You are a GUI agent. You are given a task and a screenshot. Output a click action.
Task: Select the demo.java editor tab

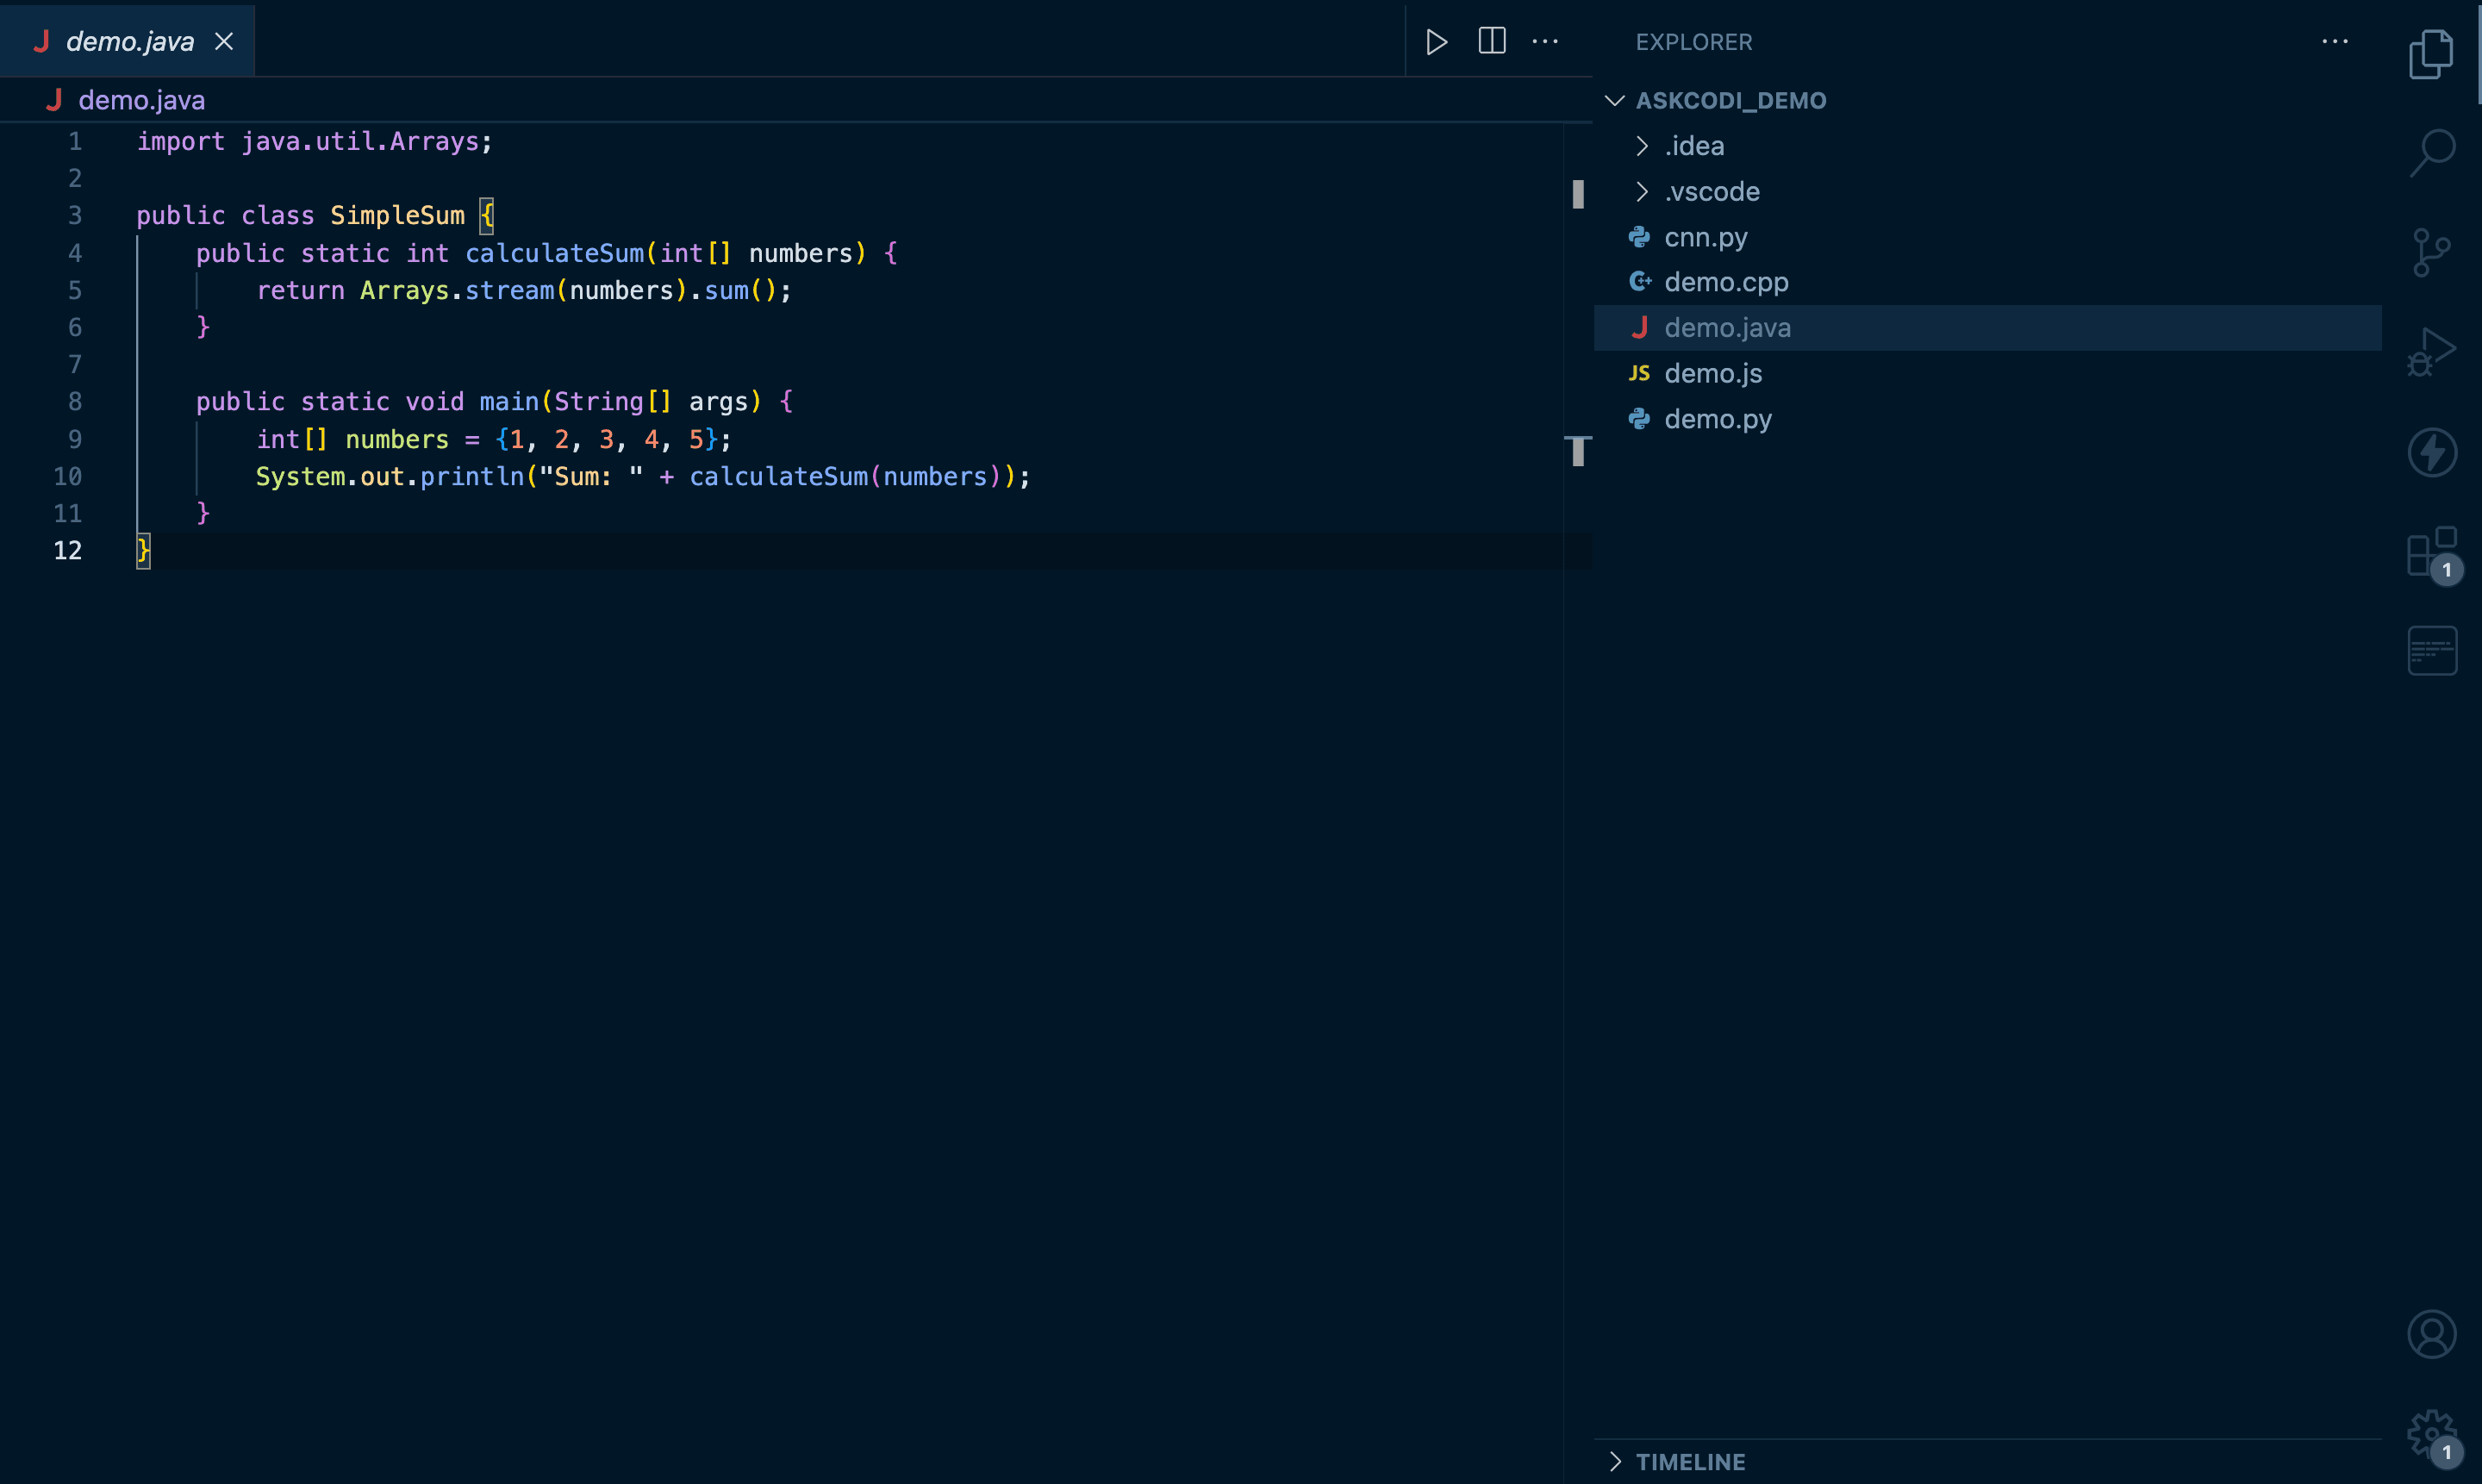pos(128,41)
